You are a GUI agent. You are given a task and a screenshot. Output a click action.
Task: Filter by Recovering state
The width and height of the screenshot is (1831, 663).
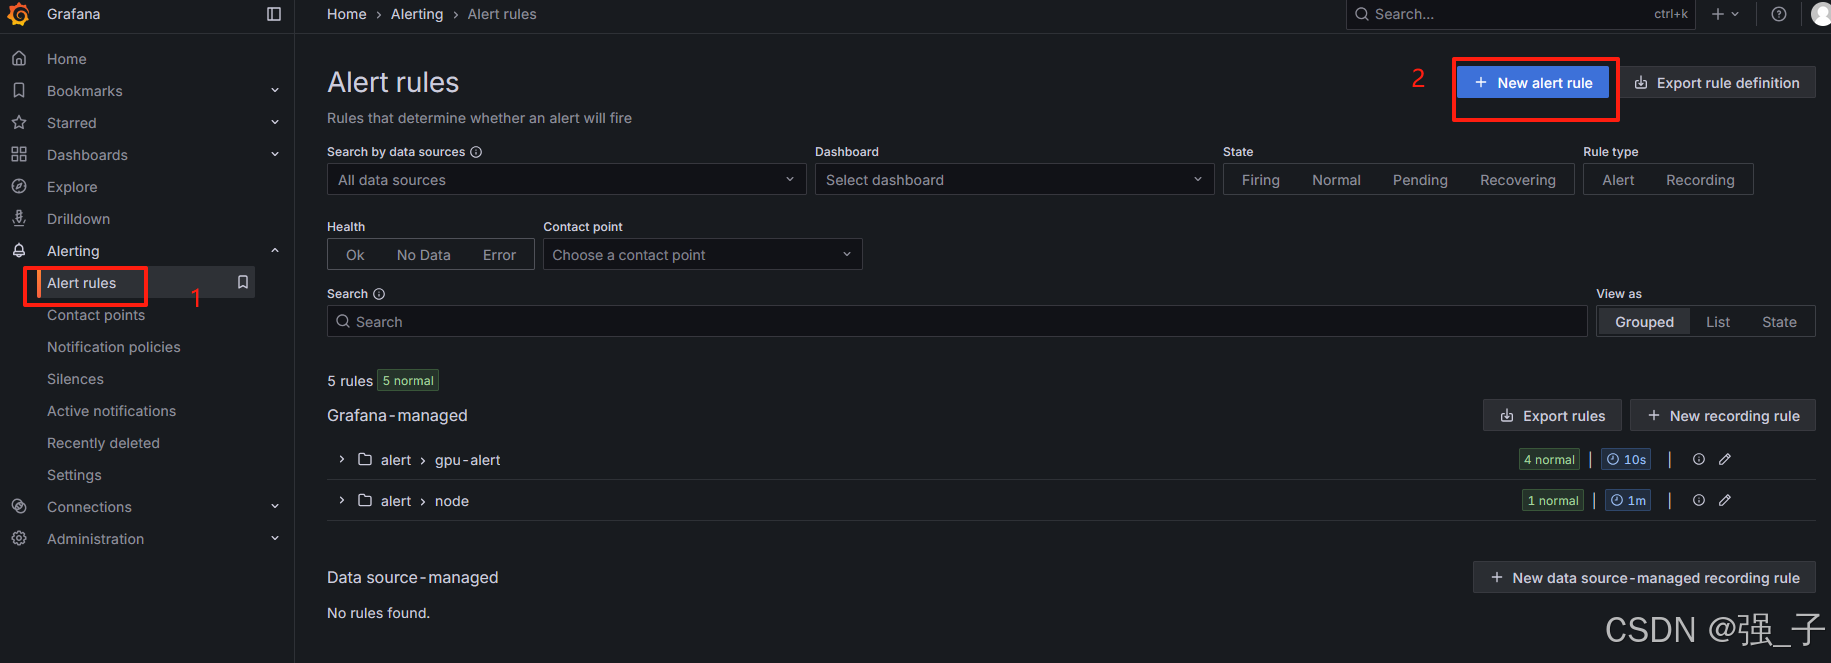[x=1518, y=180]
